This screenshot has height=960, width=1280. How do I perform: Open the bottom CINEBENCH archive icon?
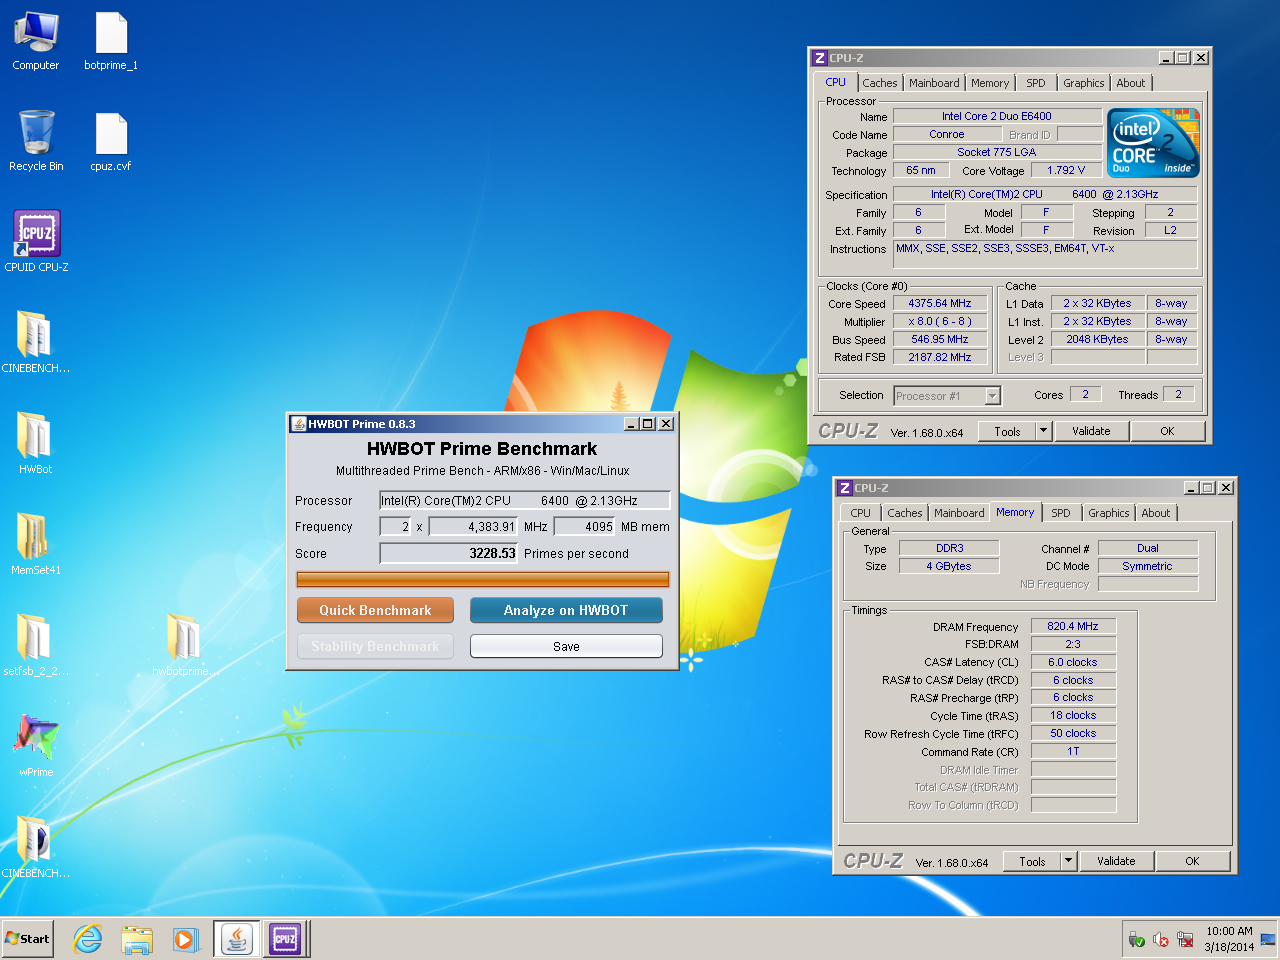[x=36, y=847]
